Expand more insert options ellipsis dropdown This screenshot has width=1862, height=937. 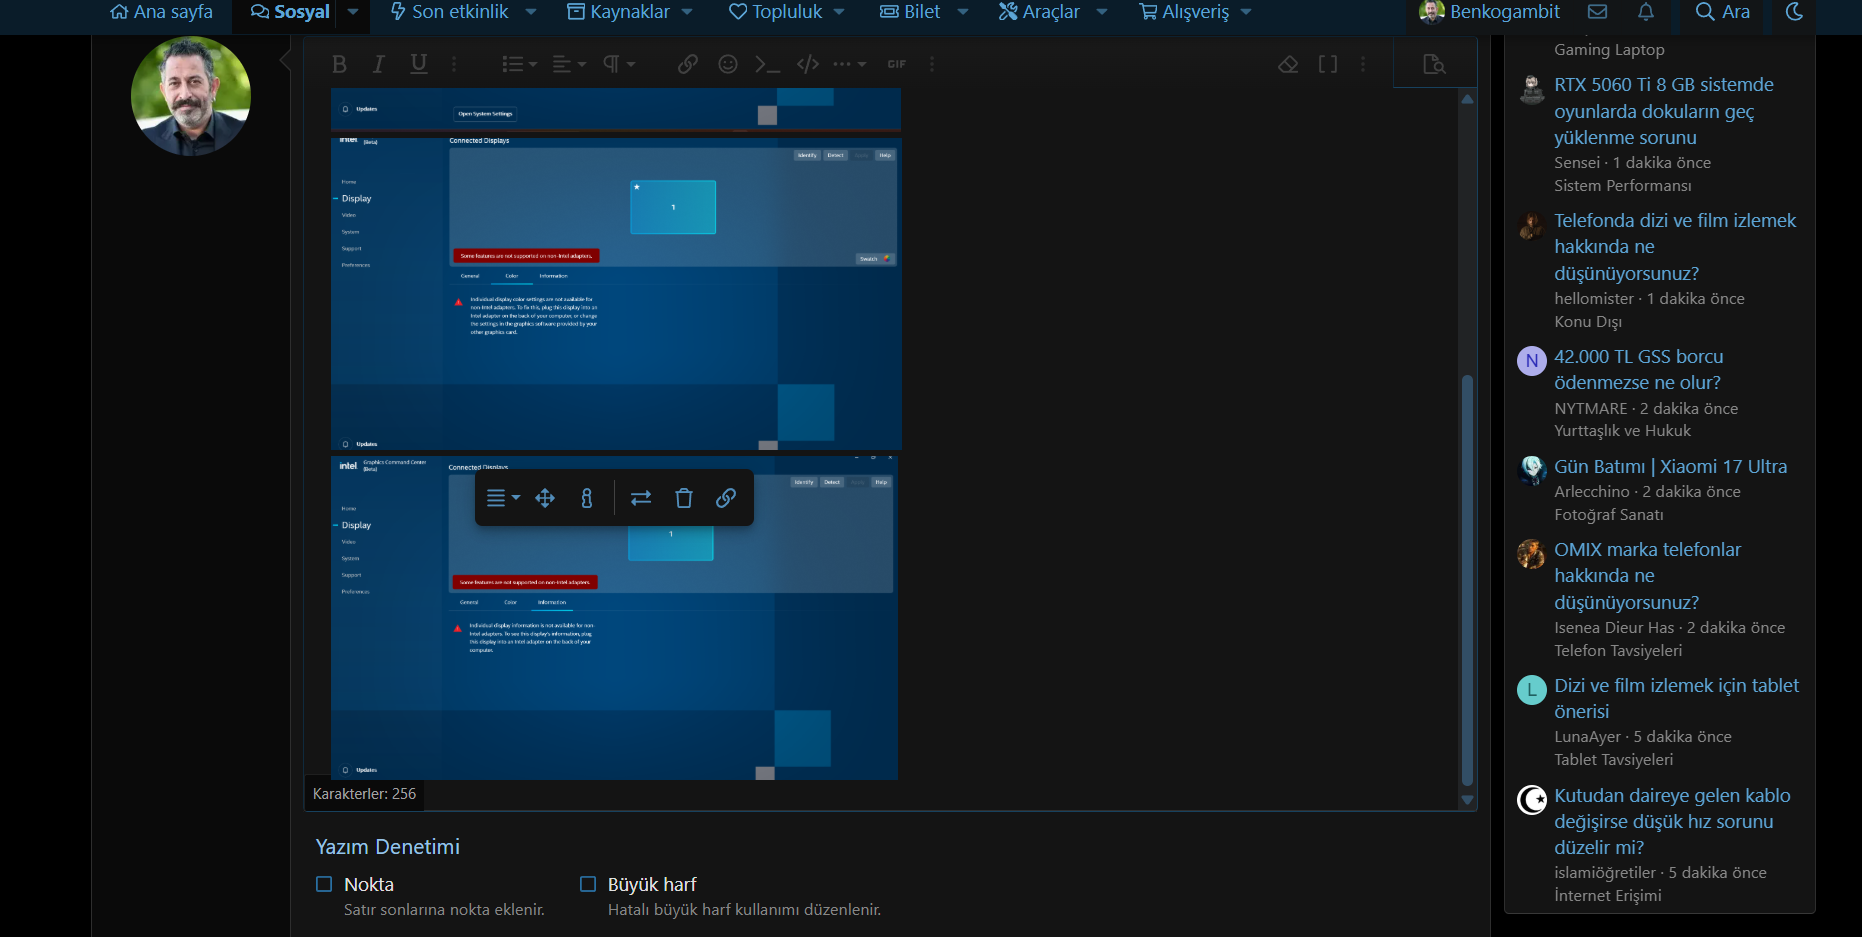coord(850,64)
